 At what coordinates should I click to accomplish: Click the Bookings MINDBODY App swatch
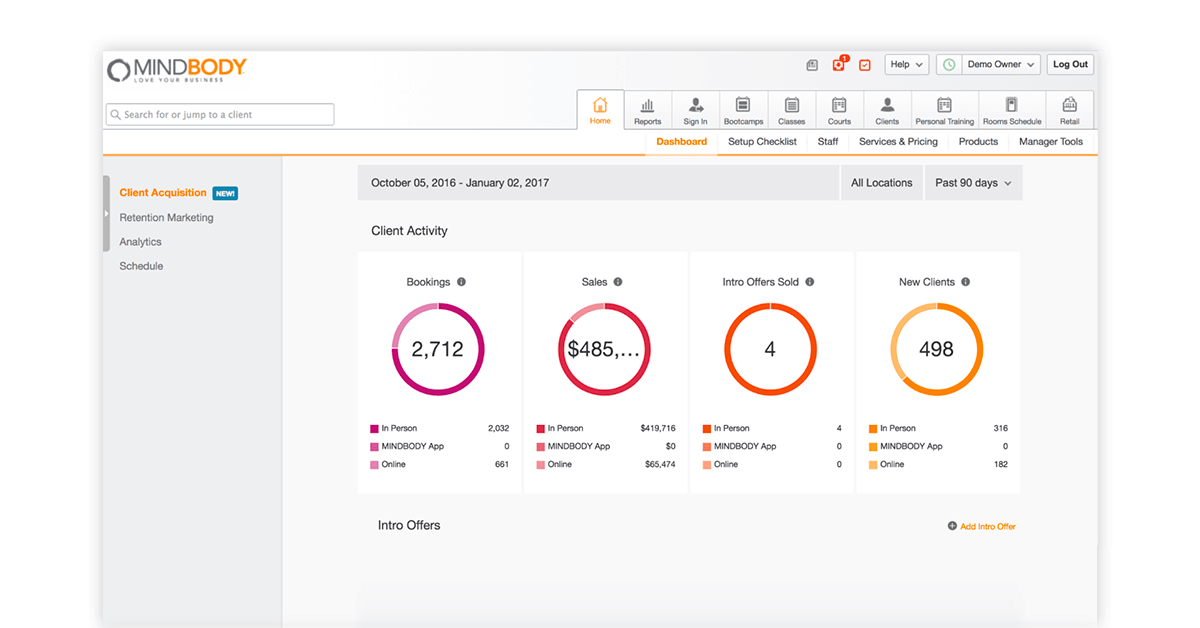point(374,447)
